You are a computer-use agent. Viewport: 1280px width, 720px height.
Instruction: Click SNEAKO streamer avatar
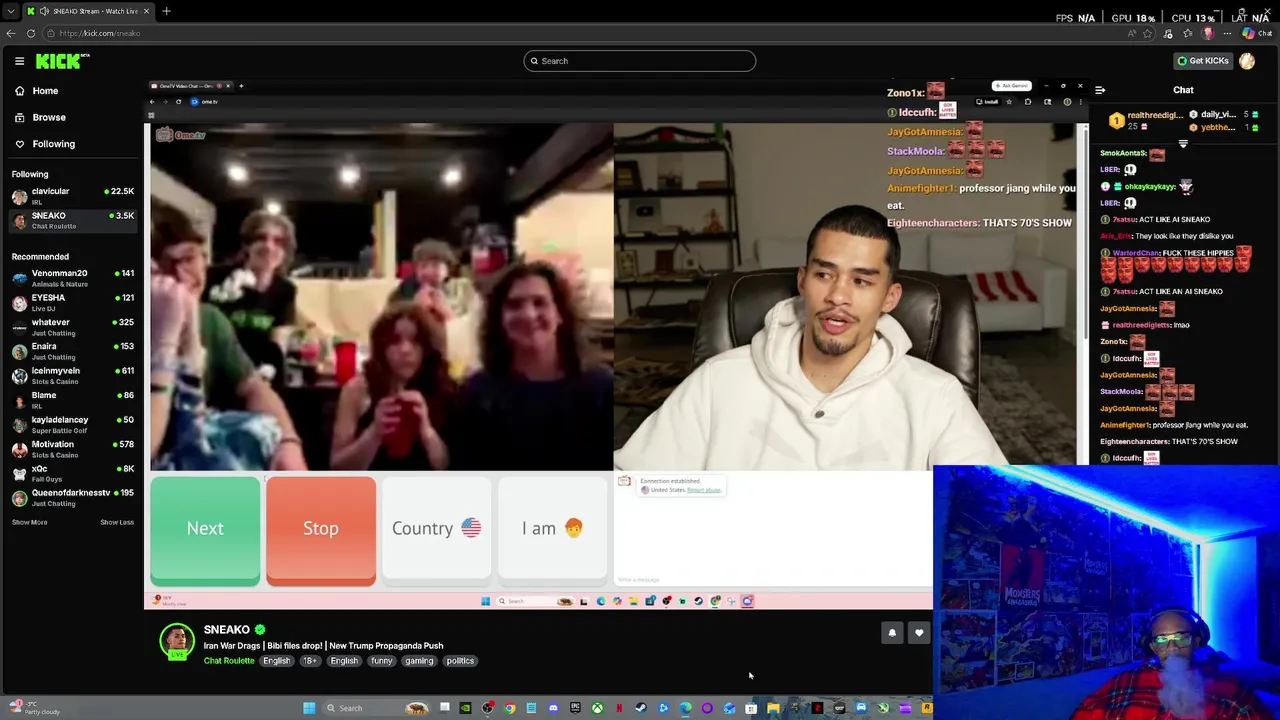point(177,641)
